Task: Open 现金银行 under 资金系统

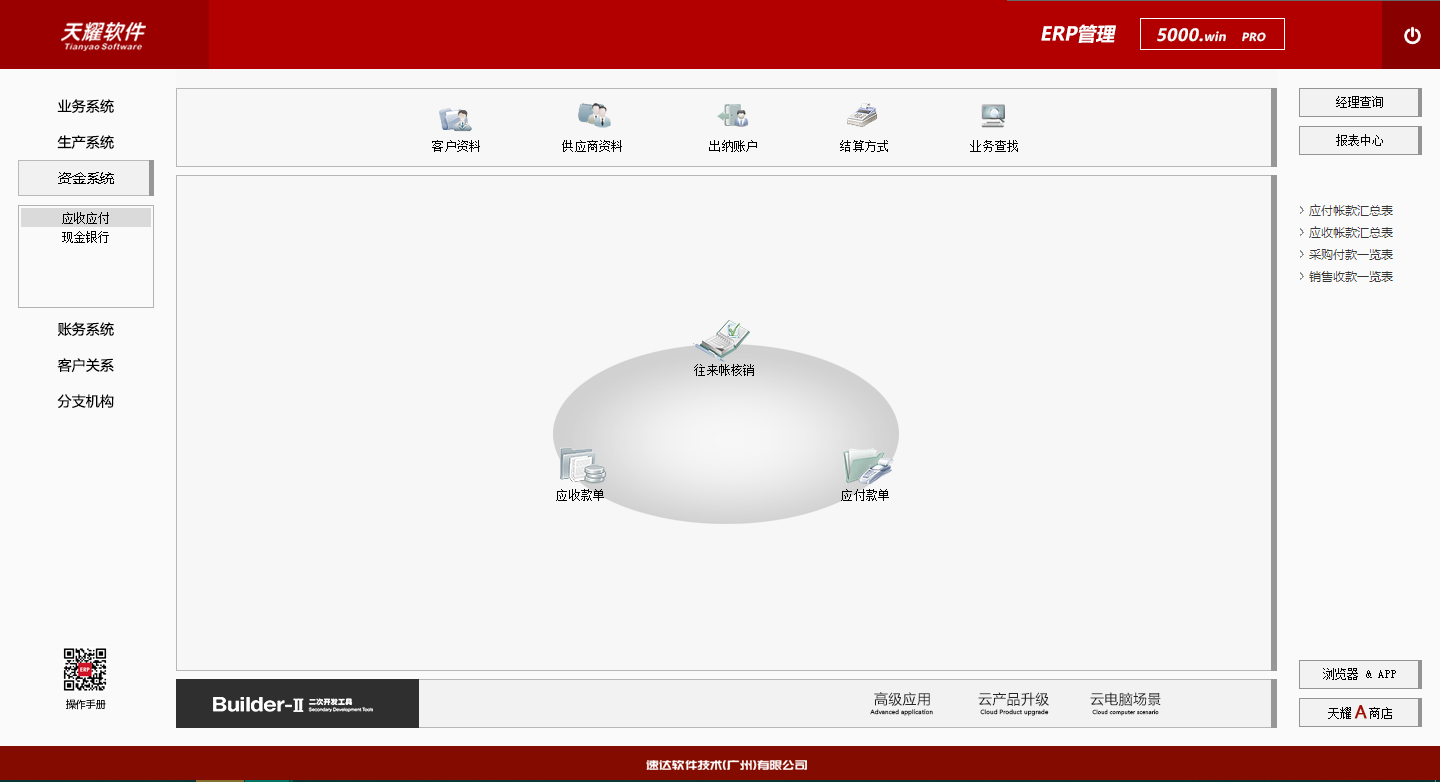Action: pos(85,237)
